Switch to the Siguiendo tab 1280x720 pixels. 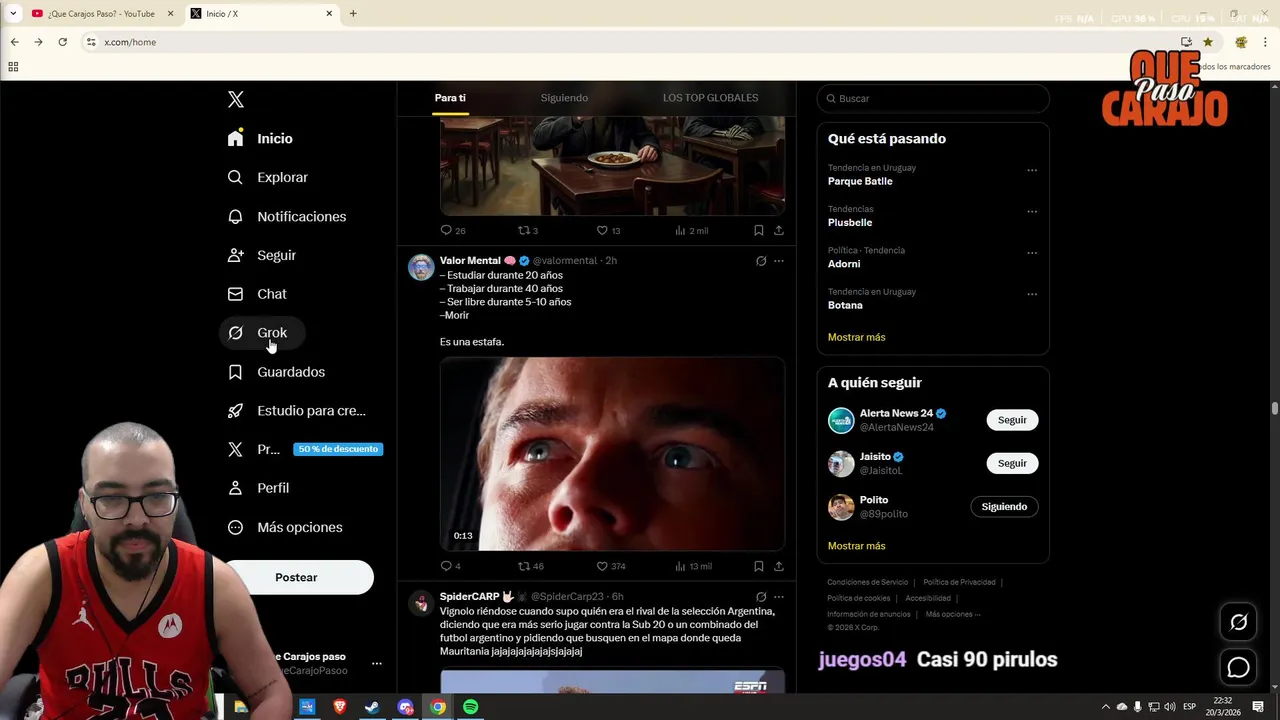(x=564, y=98)
